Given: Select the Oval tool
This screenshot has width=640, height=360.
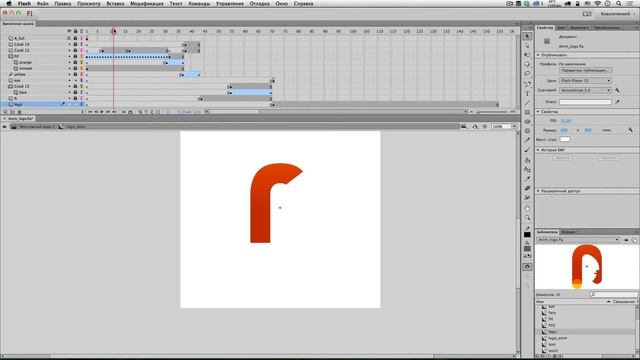Looking at the screenshot, I should point(527,122).
